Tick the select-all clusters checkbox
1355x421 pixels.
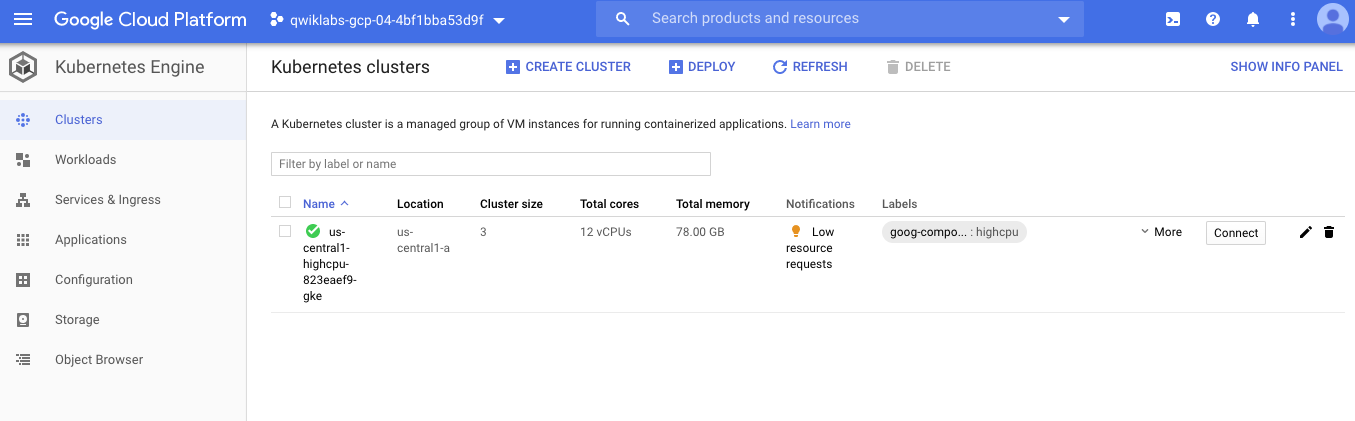[285, 202]
